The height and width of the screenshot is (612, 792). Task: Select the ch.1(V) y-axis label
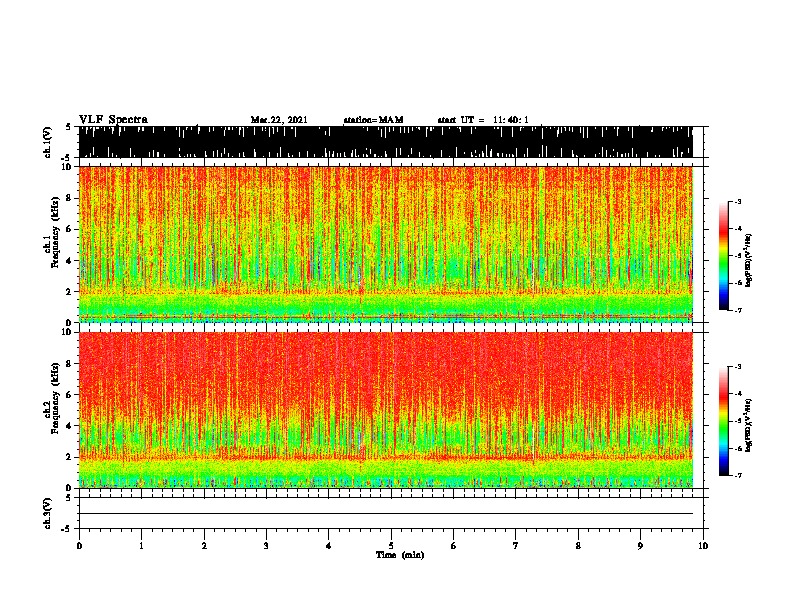coord(48,142)
